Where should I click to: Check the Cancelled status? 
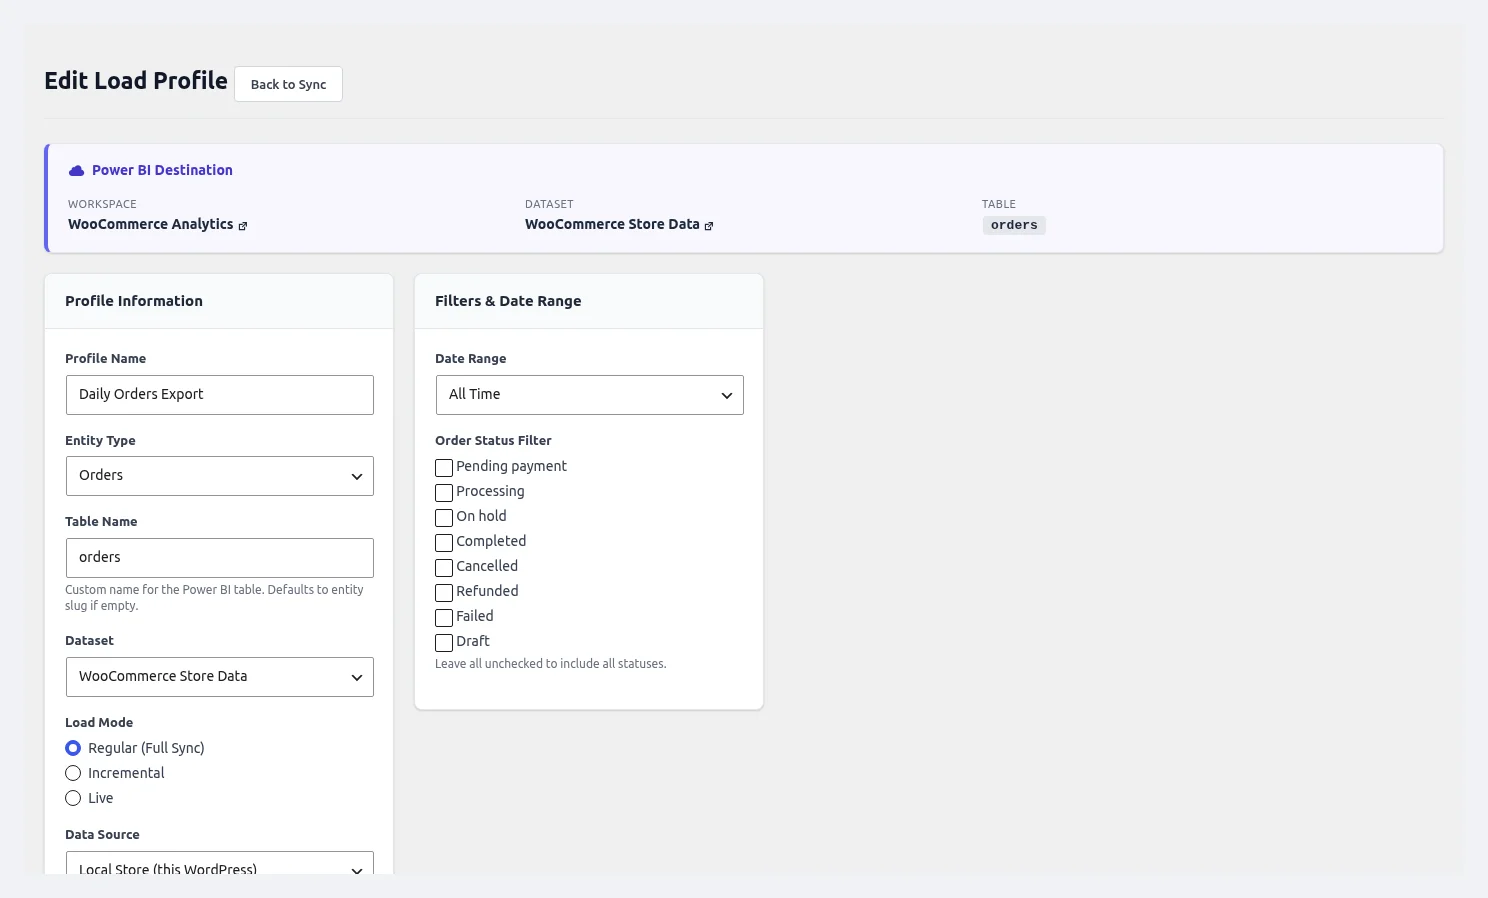point(444,567)
